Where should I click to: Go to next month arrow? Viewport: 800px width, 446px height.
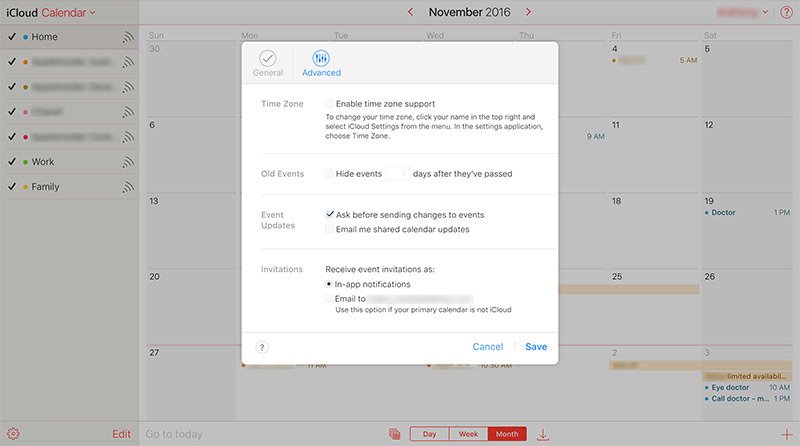tap(528, 12)
